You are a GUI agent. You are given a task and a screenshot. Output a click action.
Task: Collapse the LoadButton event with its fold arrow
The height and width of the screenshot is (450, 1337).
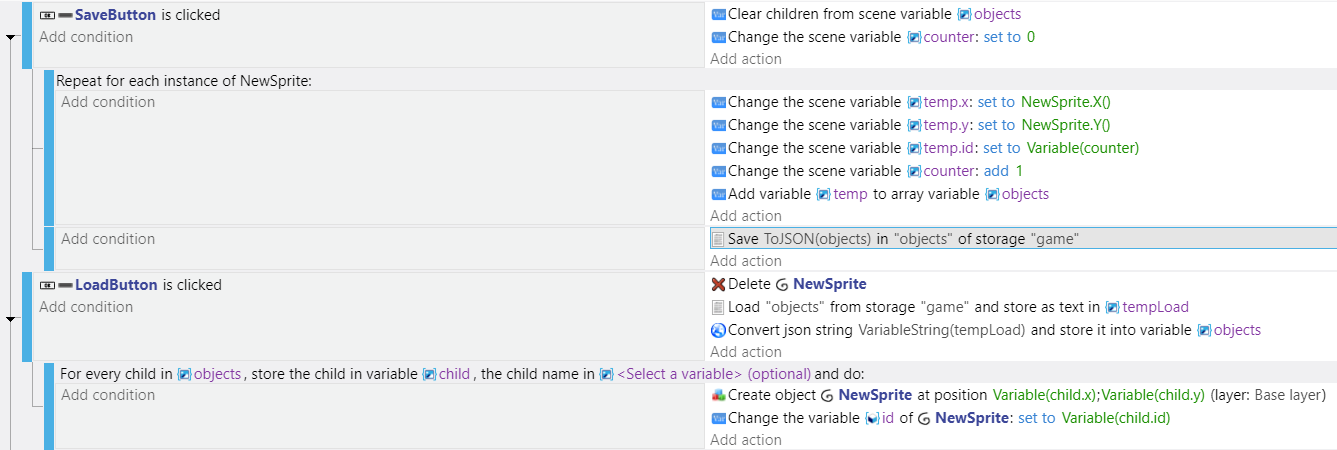pyautogui.click(x=11, y=319)
